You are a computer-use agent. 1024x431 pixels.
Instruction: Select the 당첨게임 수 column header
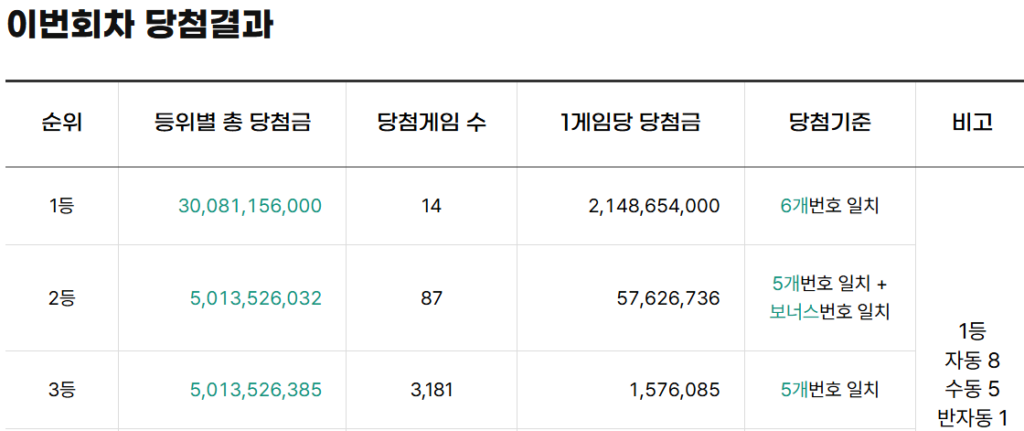[x=431, y=124]
